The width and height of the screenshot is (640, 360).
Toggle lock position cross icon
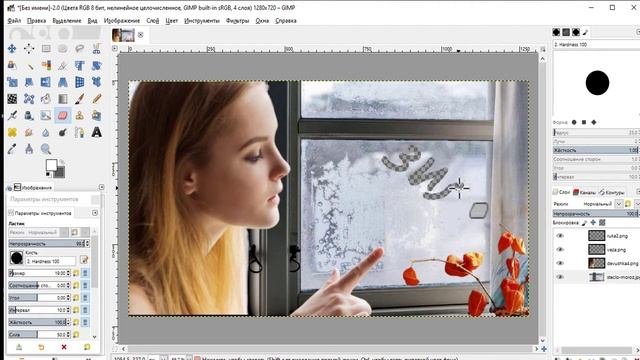593,222
